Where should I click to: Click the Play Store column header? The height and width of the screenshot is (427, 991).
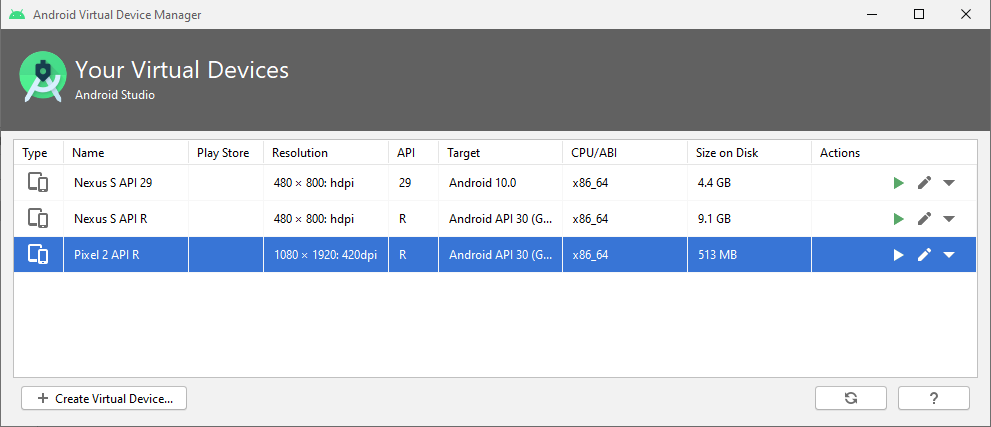[x=225, y=153]
